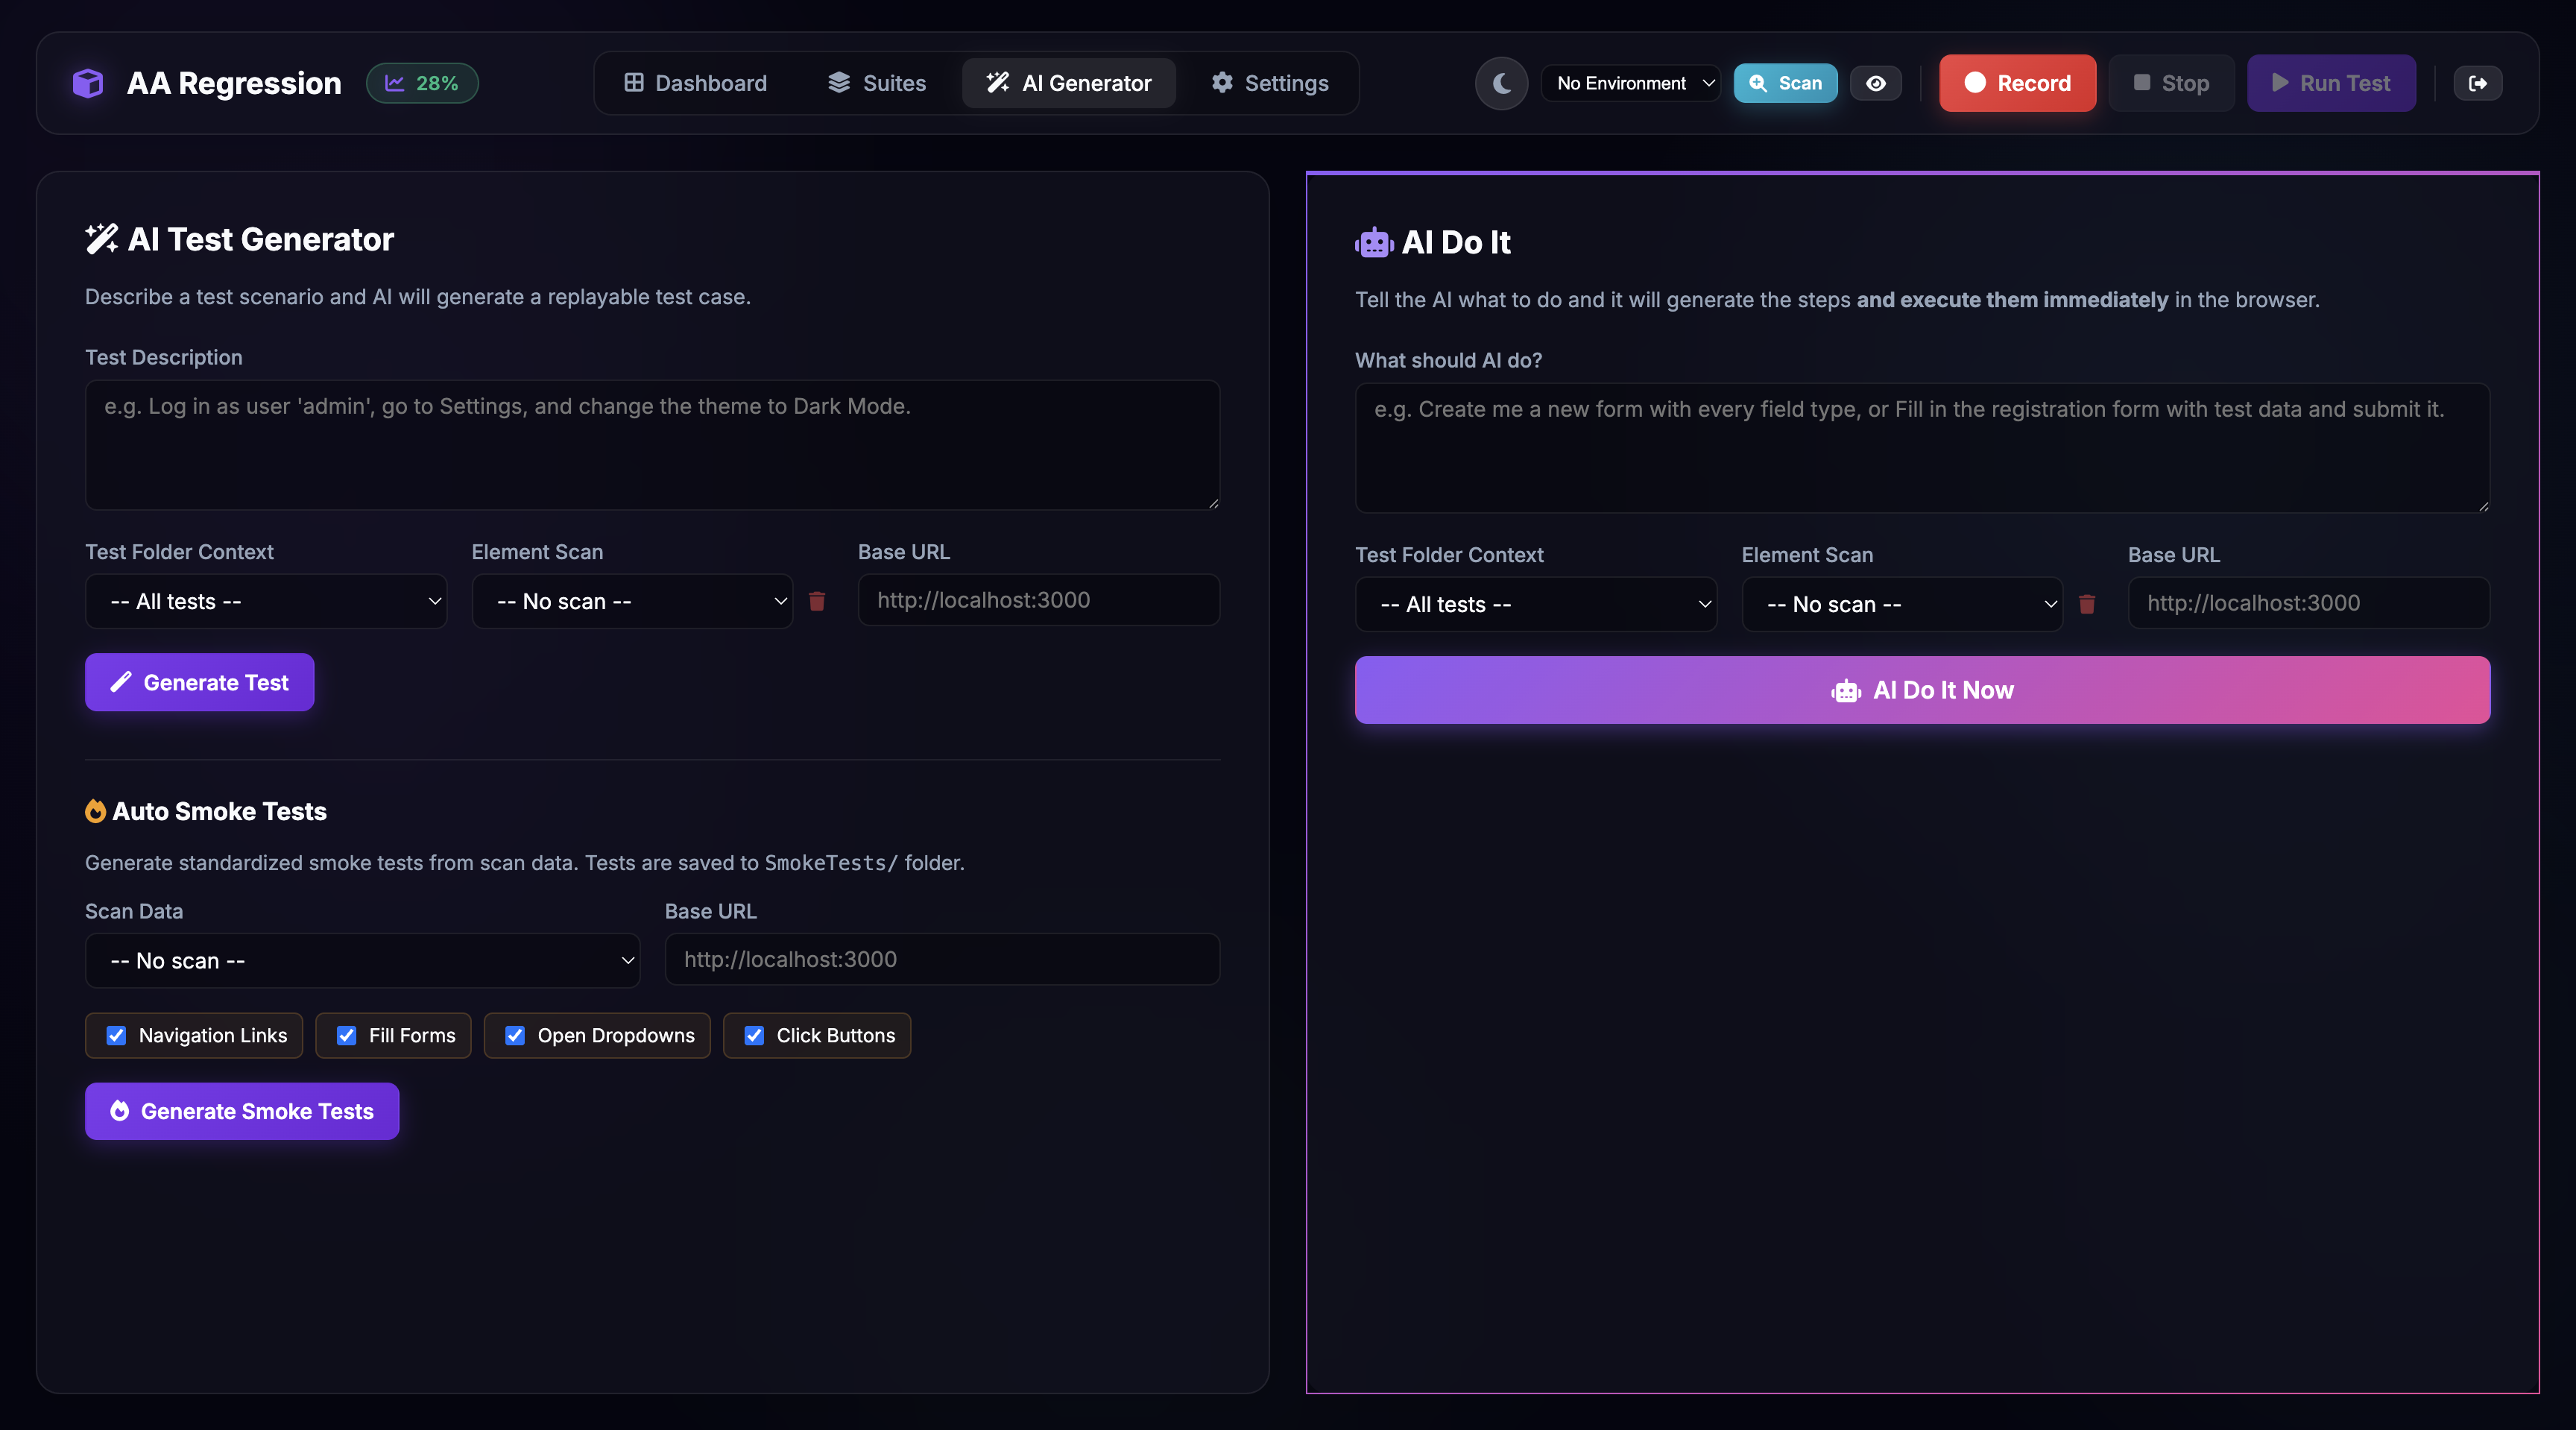Screen dimensions: 2576x1430
Task: Click the magic wand icon in AI Test Generator header
Action: pyautogui.click(x=101, y=238)
